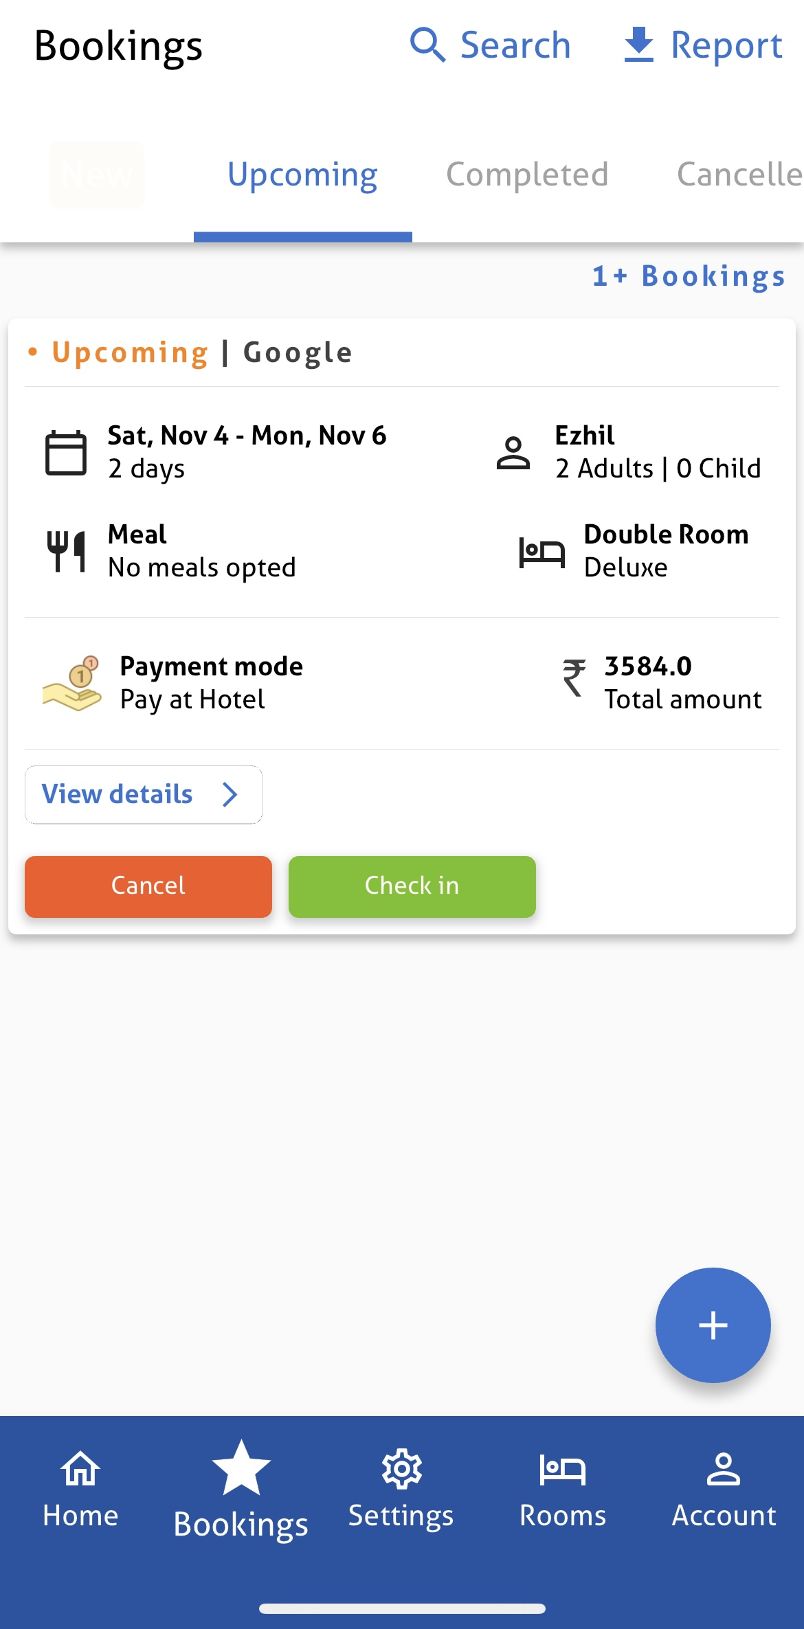Select the Upcoming tab

(x=302, y=175)
